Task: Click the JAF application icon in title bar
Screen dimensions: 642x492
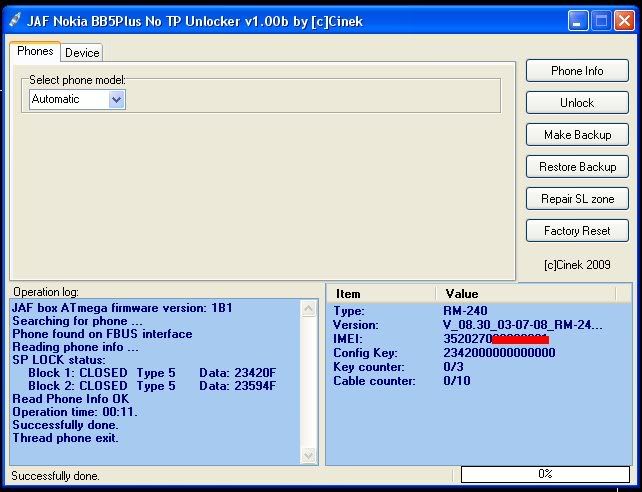Action: [x=15, y=20]
